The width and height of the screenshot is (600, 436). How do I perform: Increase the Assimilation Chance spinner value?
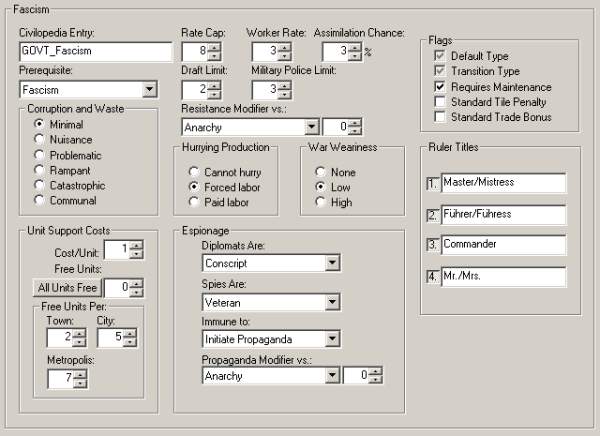pyautogui.click(x=354, y=46)
